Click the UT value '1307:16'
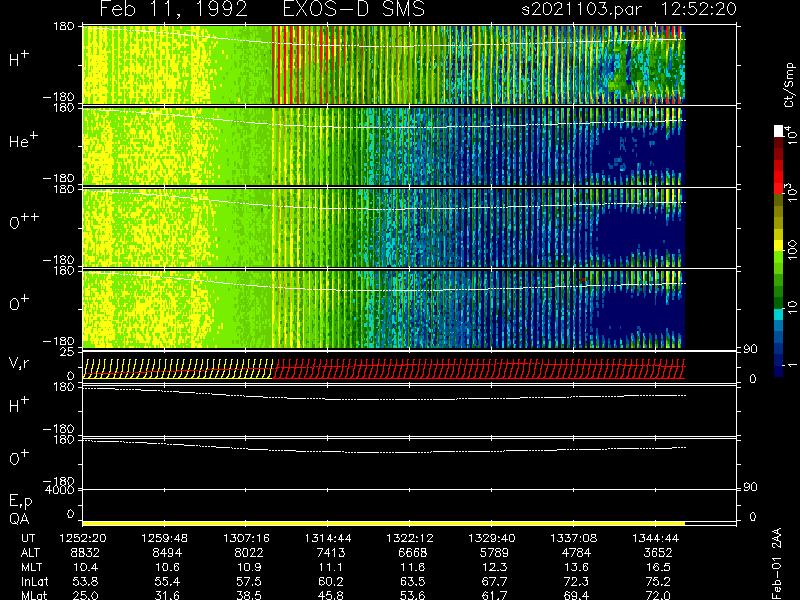The width and height of the screenshot is (800, 600). pos(246,538)
